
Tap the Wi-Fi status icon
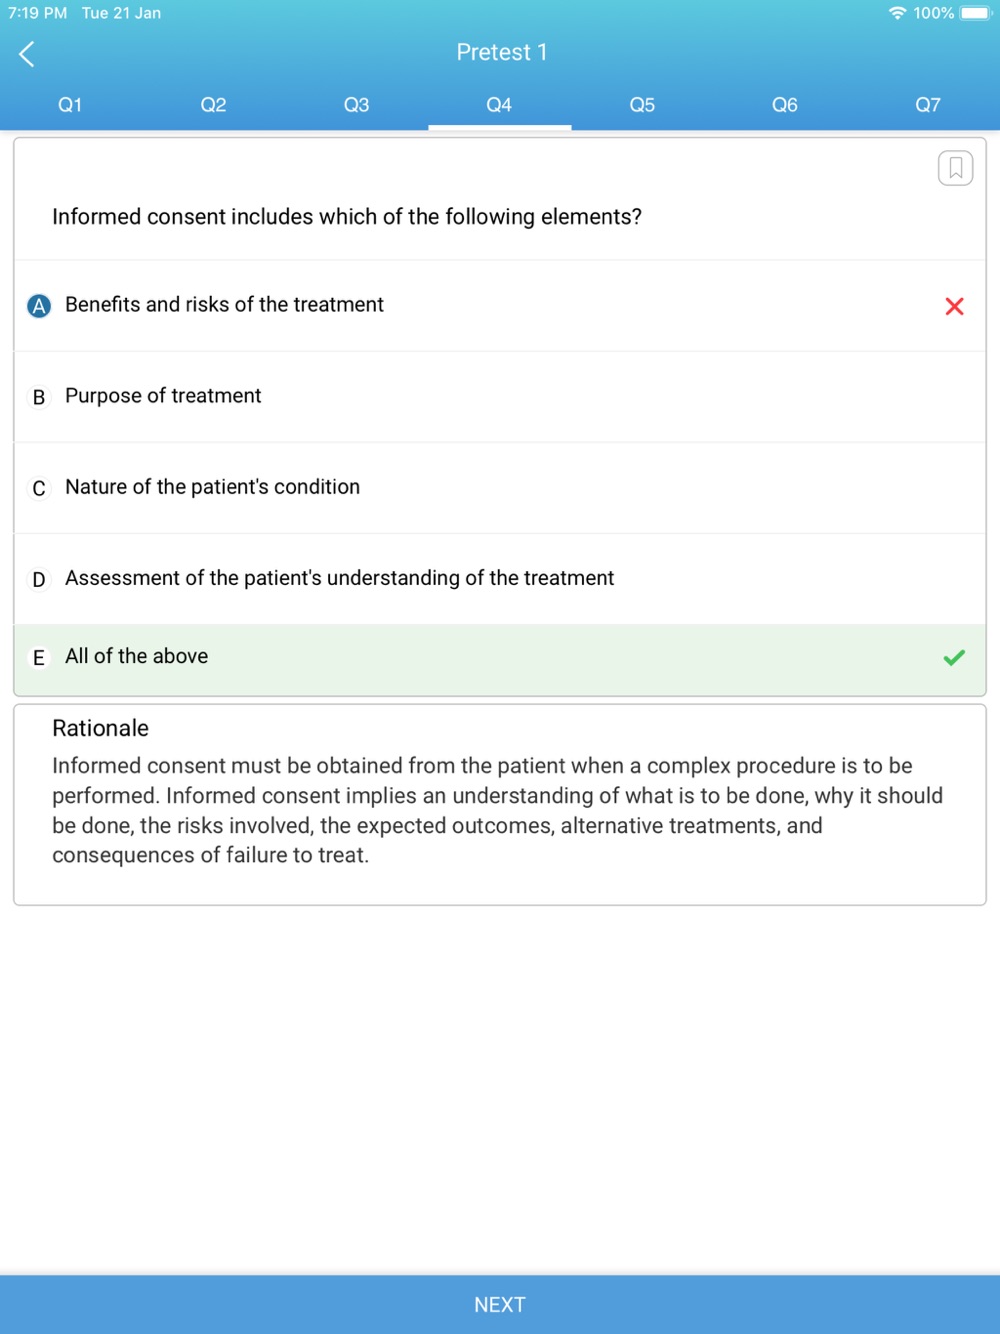point(897,13)
